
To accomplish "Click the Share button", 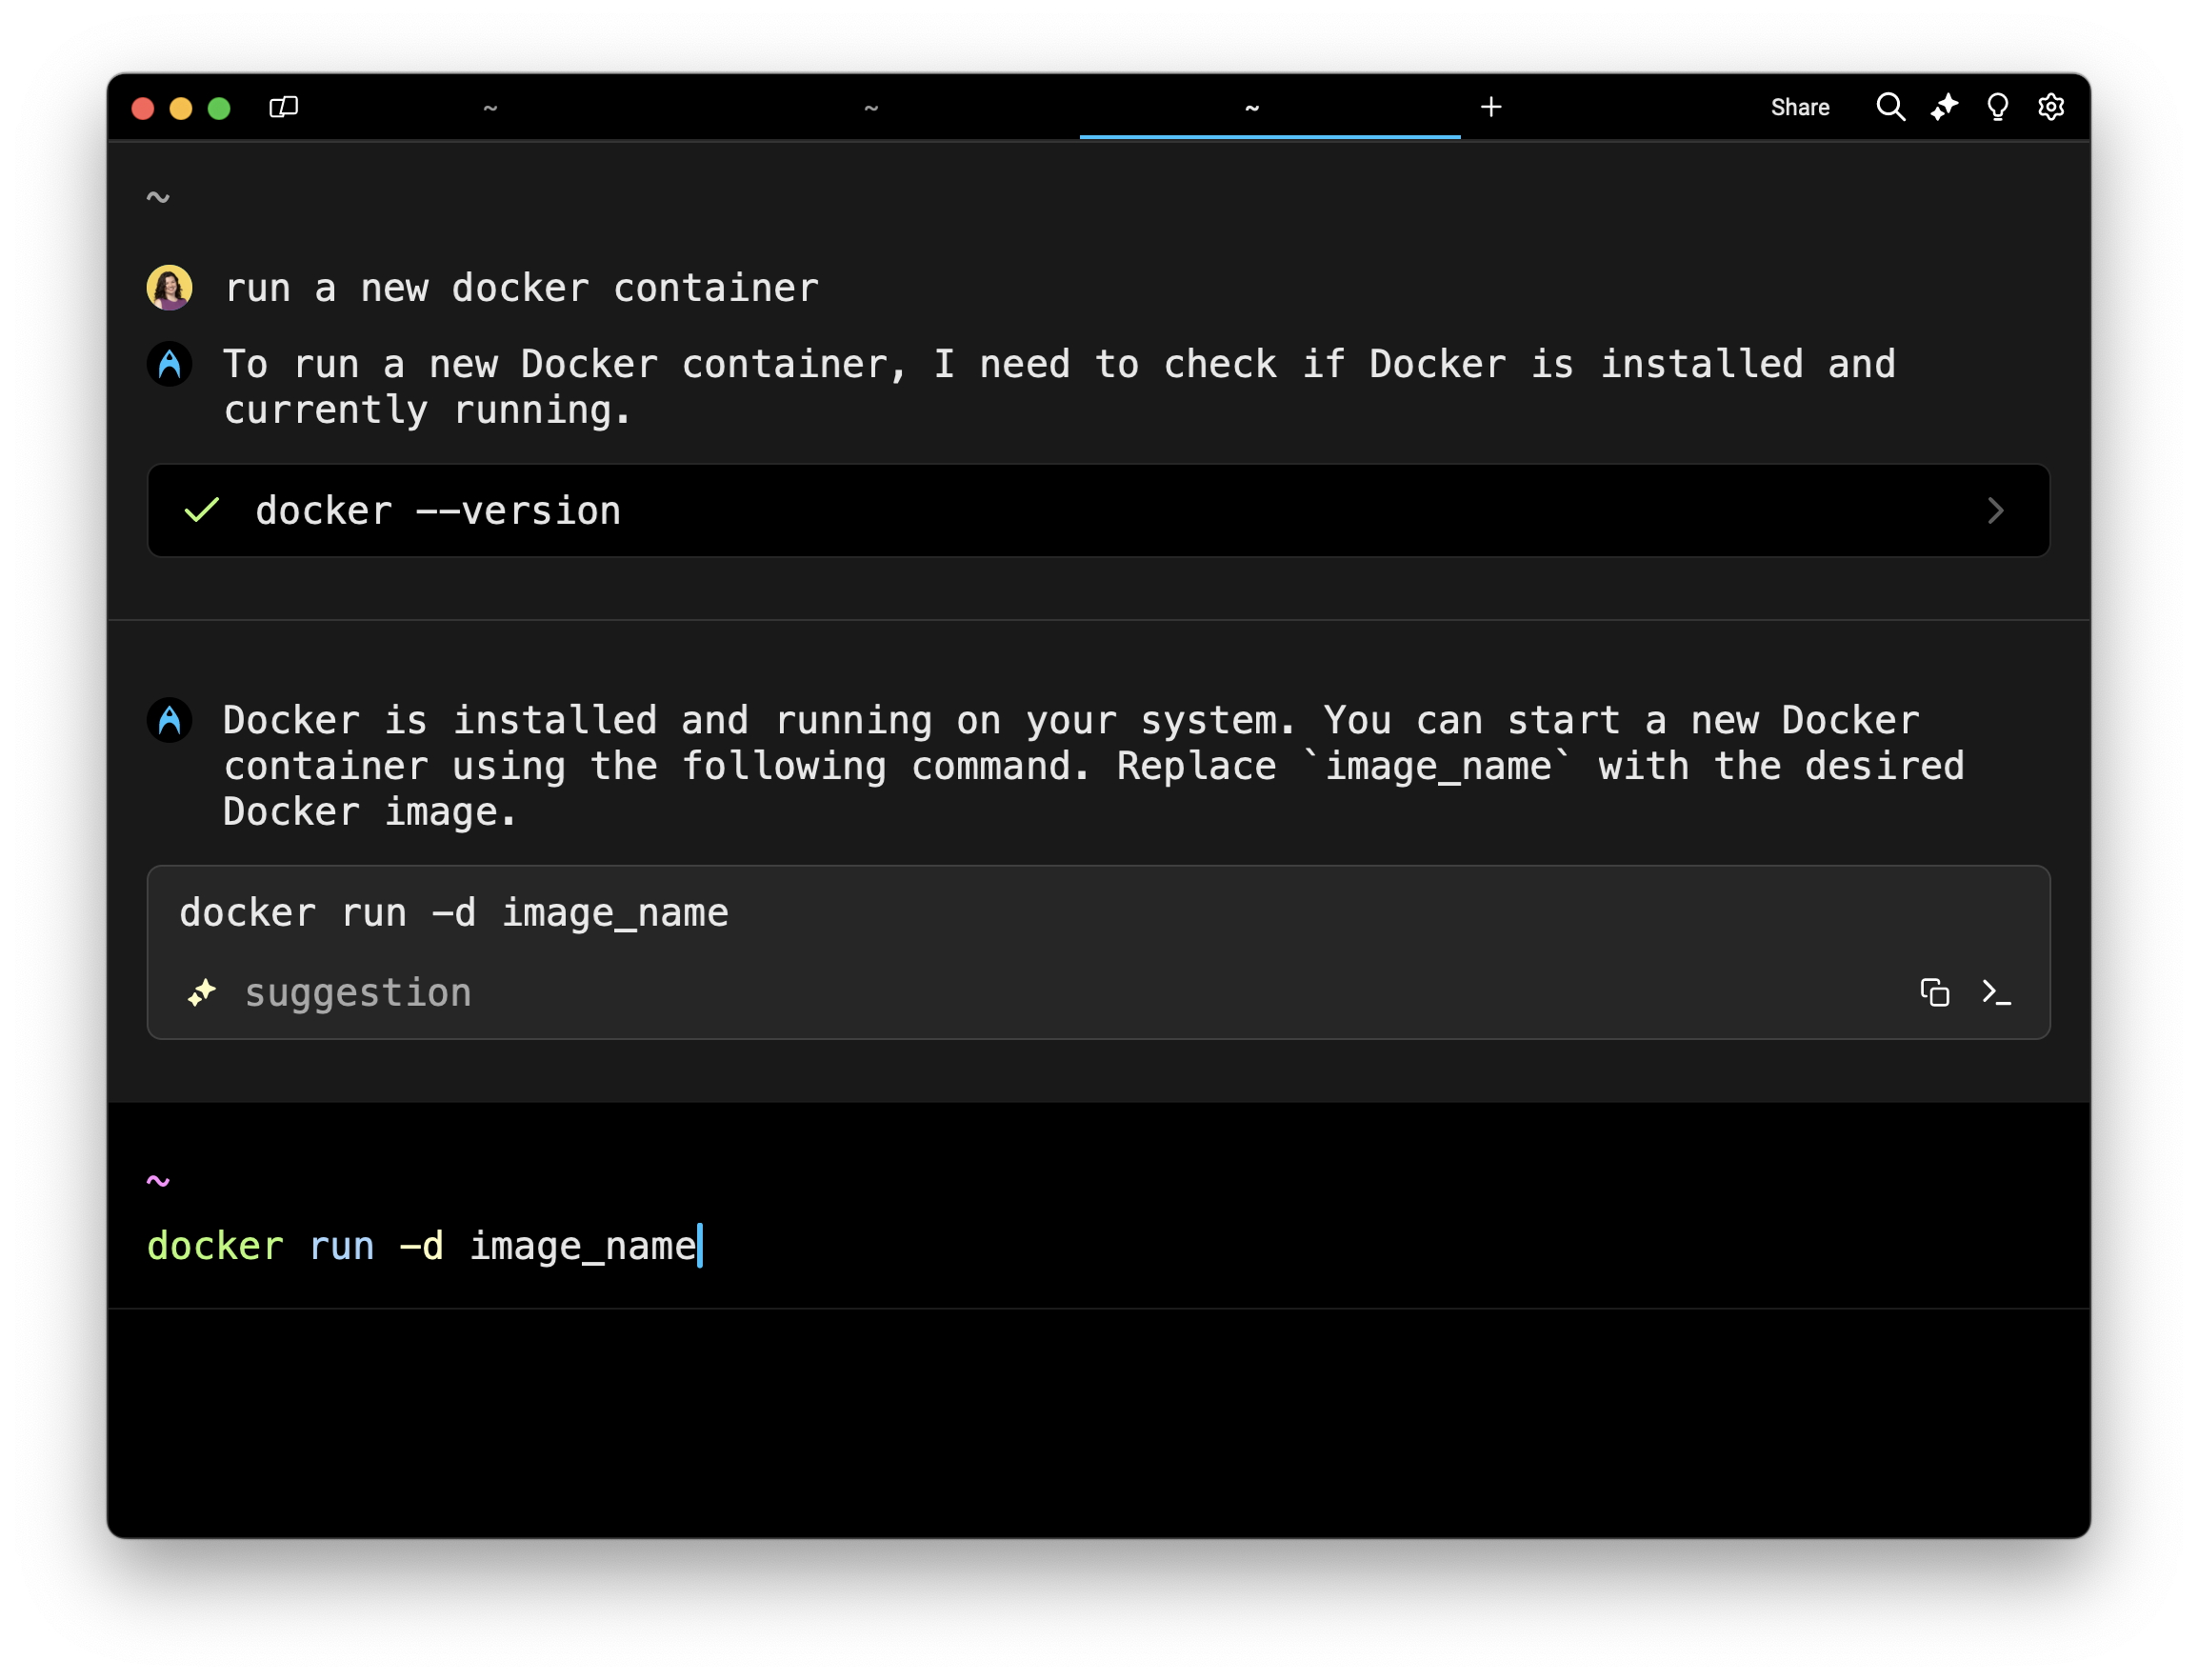I will [x=1800, y=107].
